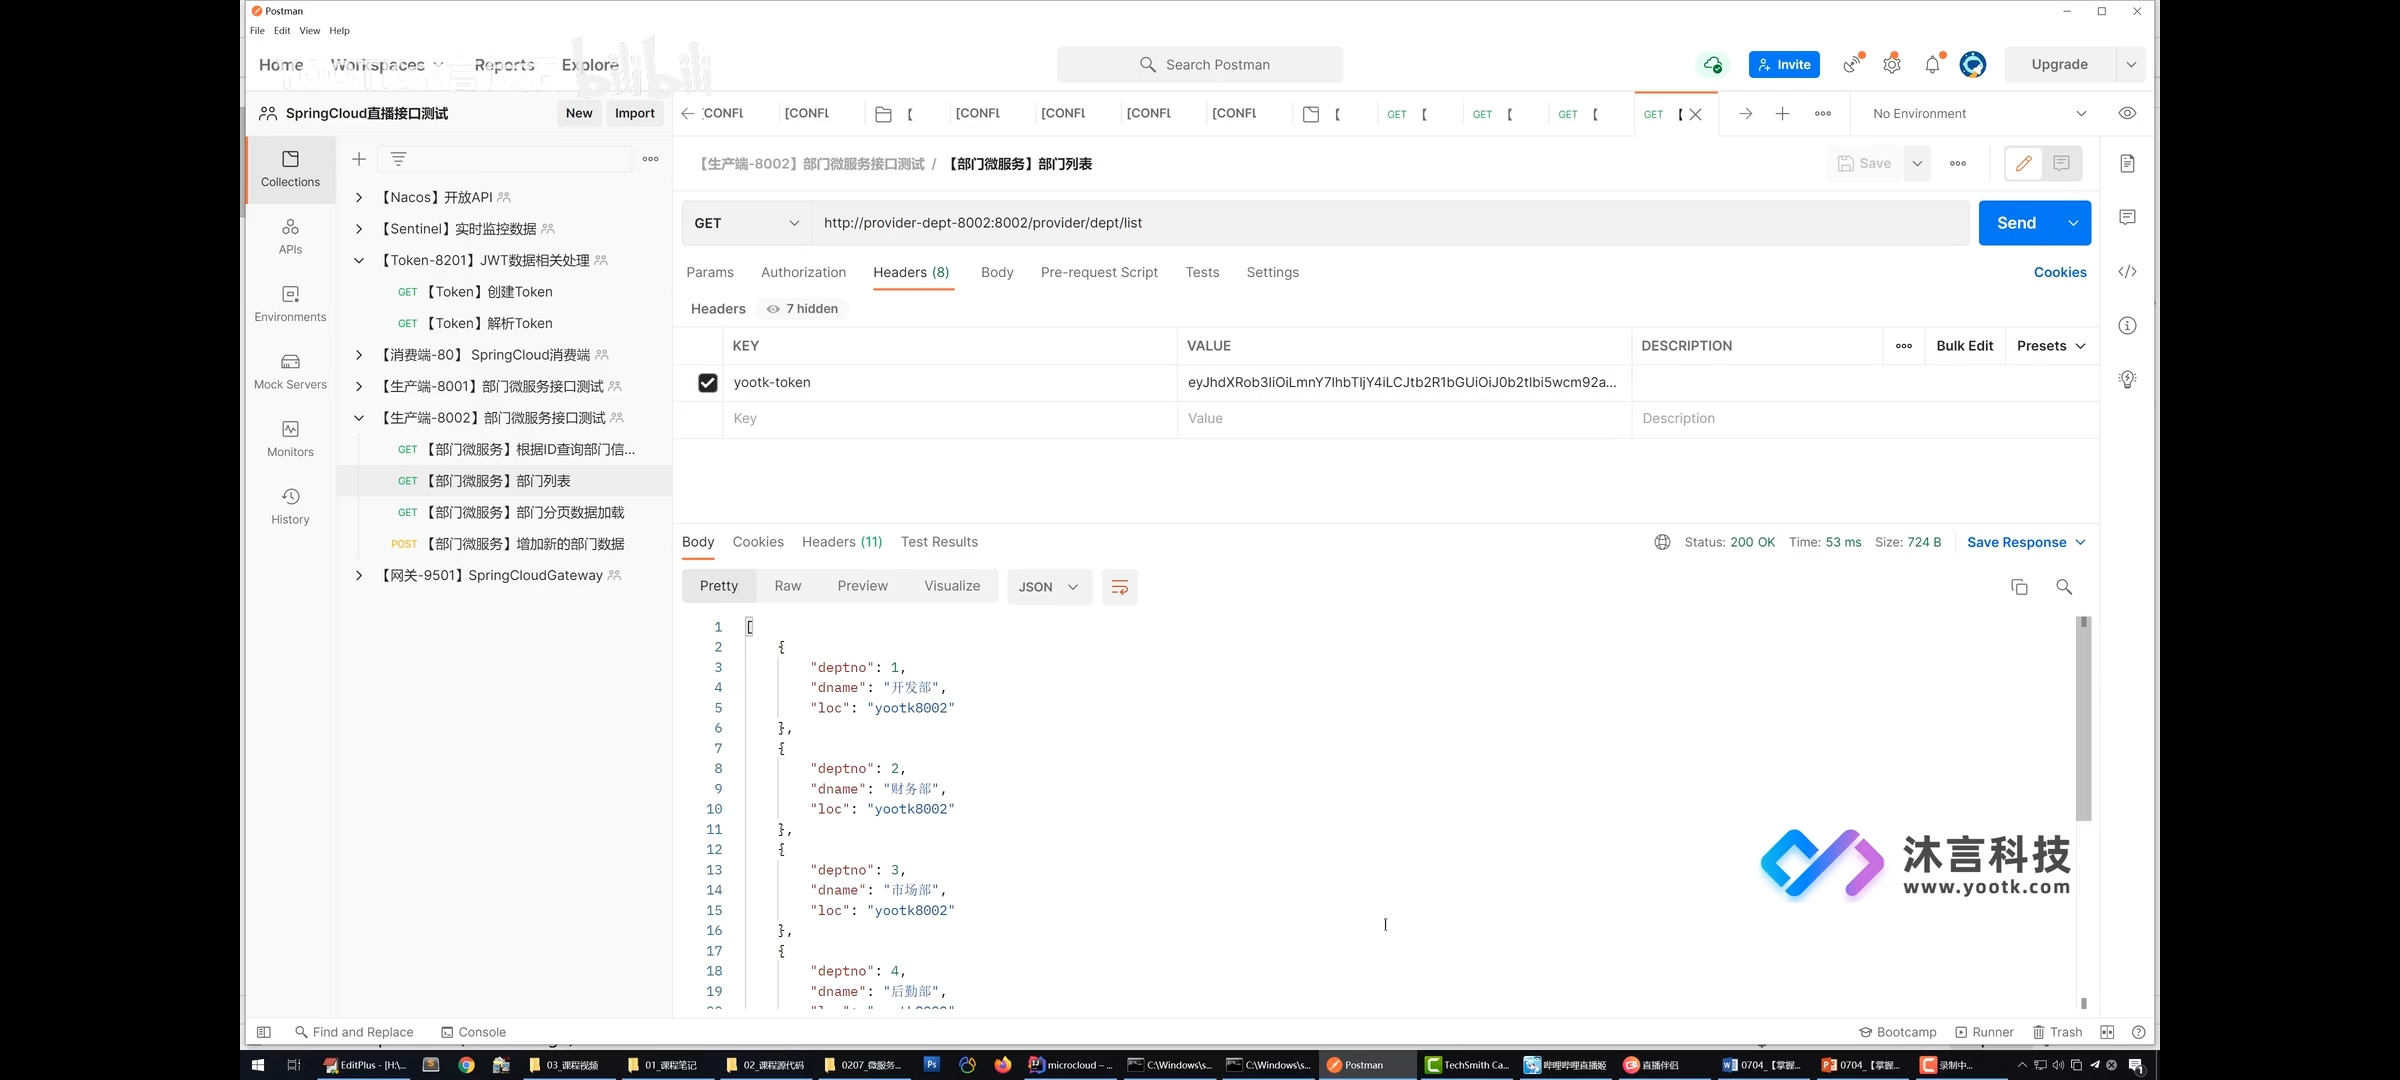The height and width of the screenshot is (1080, 2400).
Task: Open the No Environment selector
Action: (1979, 114)
